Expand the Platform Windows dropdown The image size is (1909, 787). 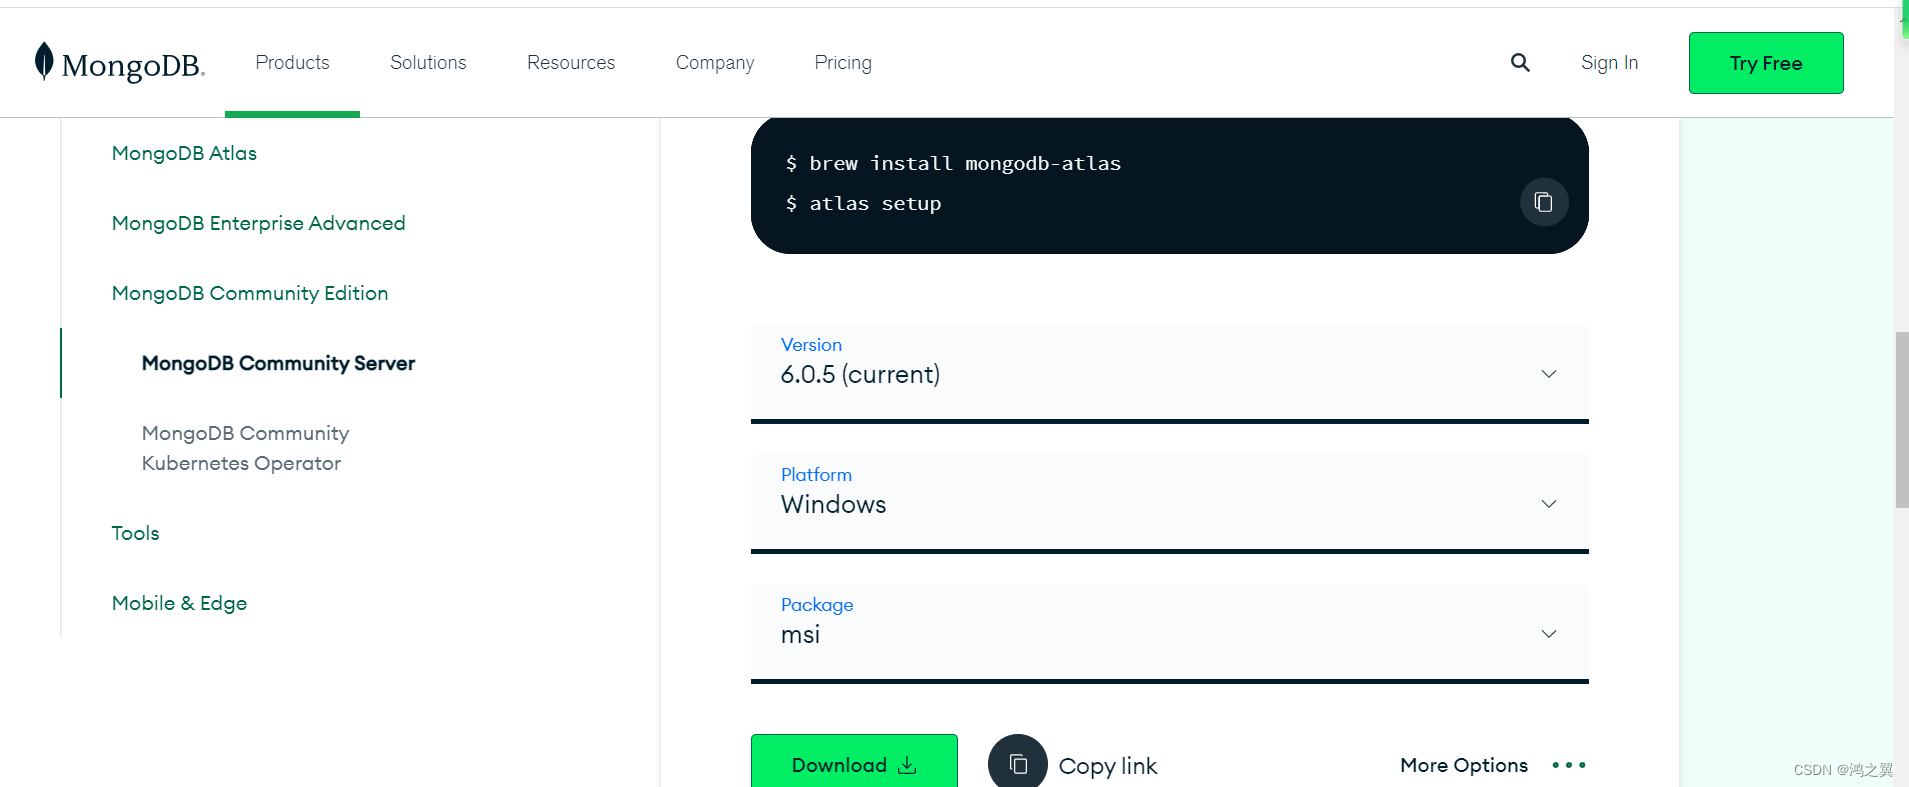point(1170,503)
